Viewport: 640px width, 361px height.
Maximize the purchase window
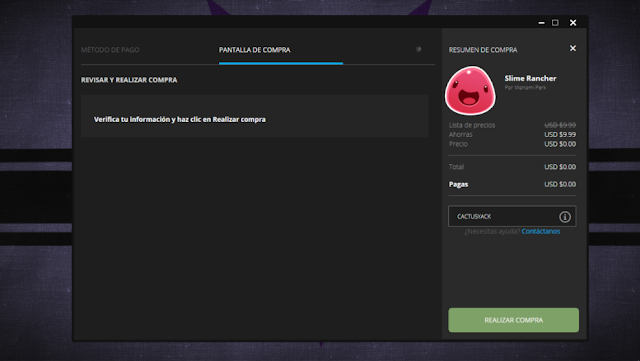[x=555, y=23]
